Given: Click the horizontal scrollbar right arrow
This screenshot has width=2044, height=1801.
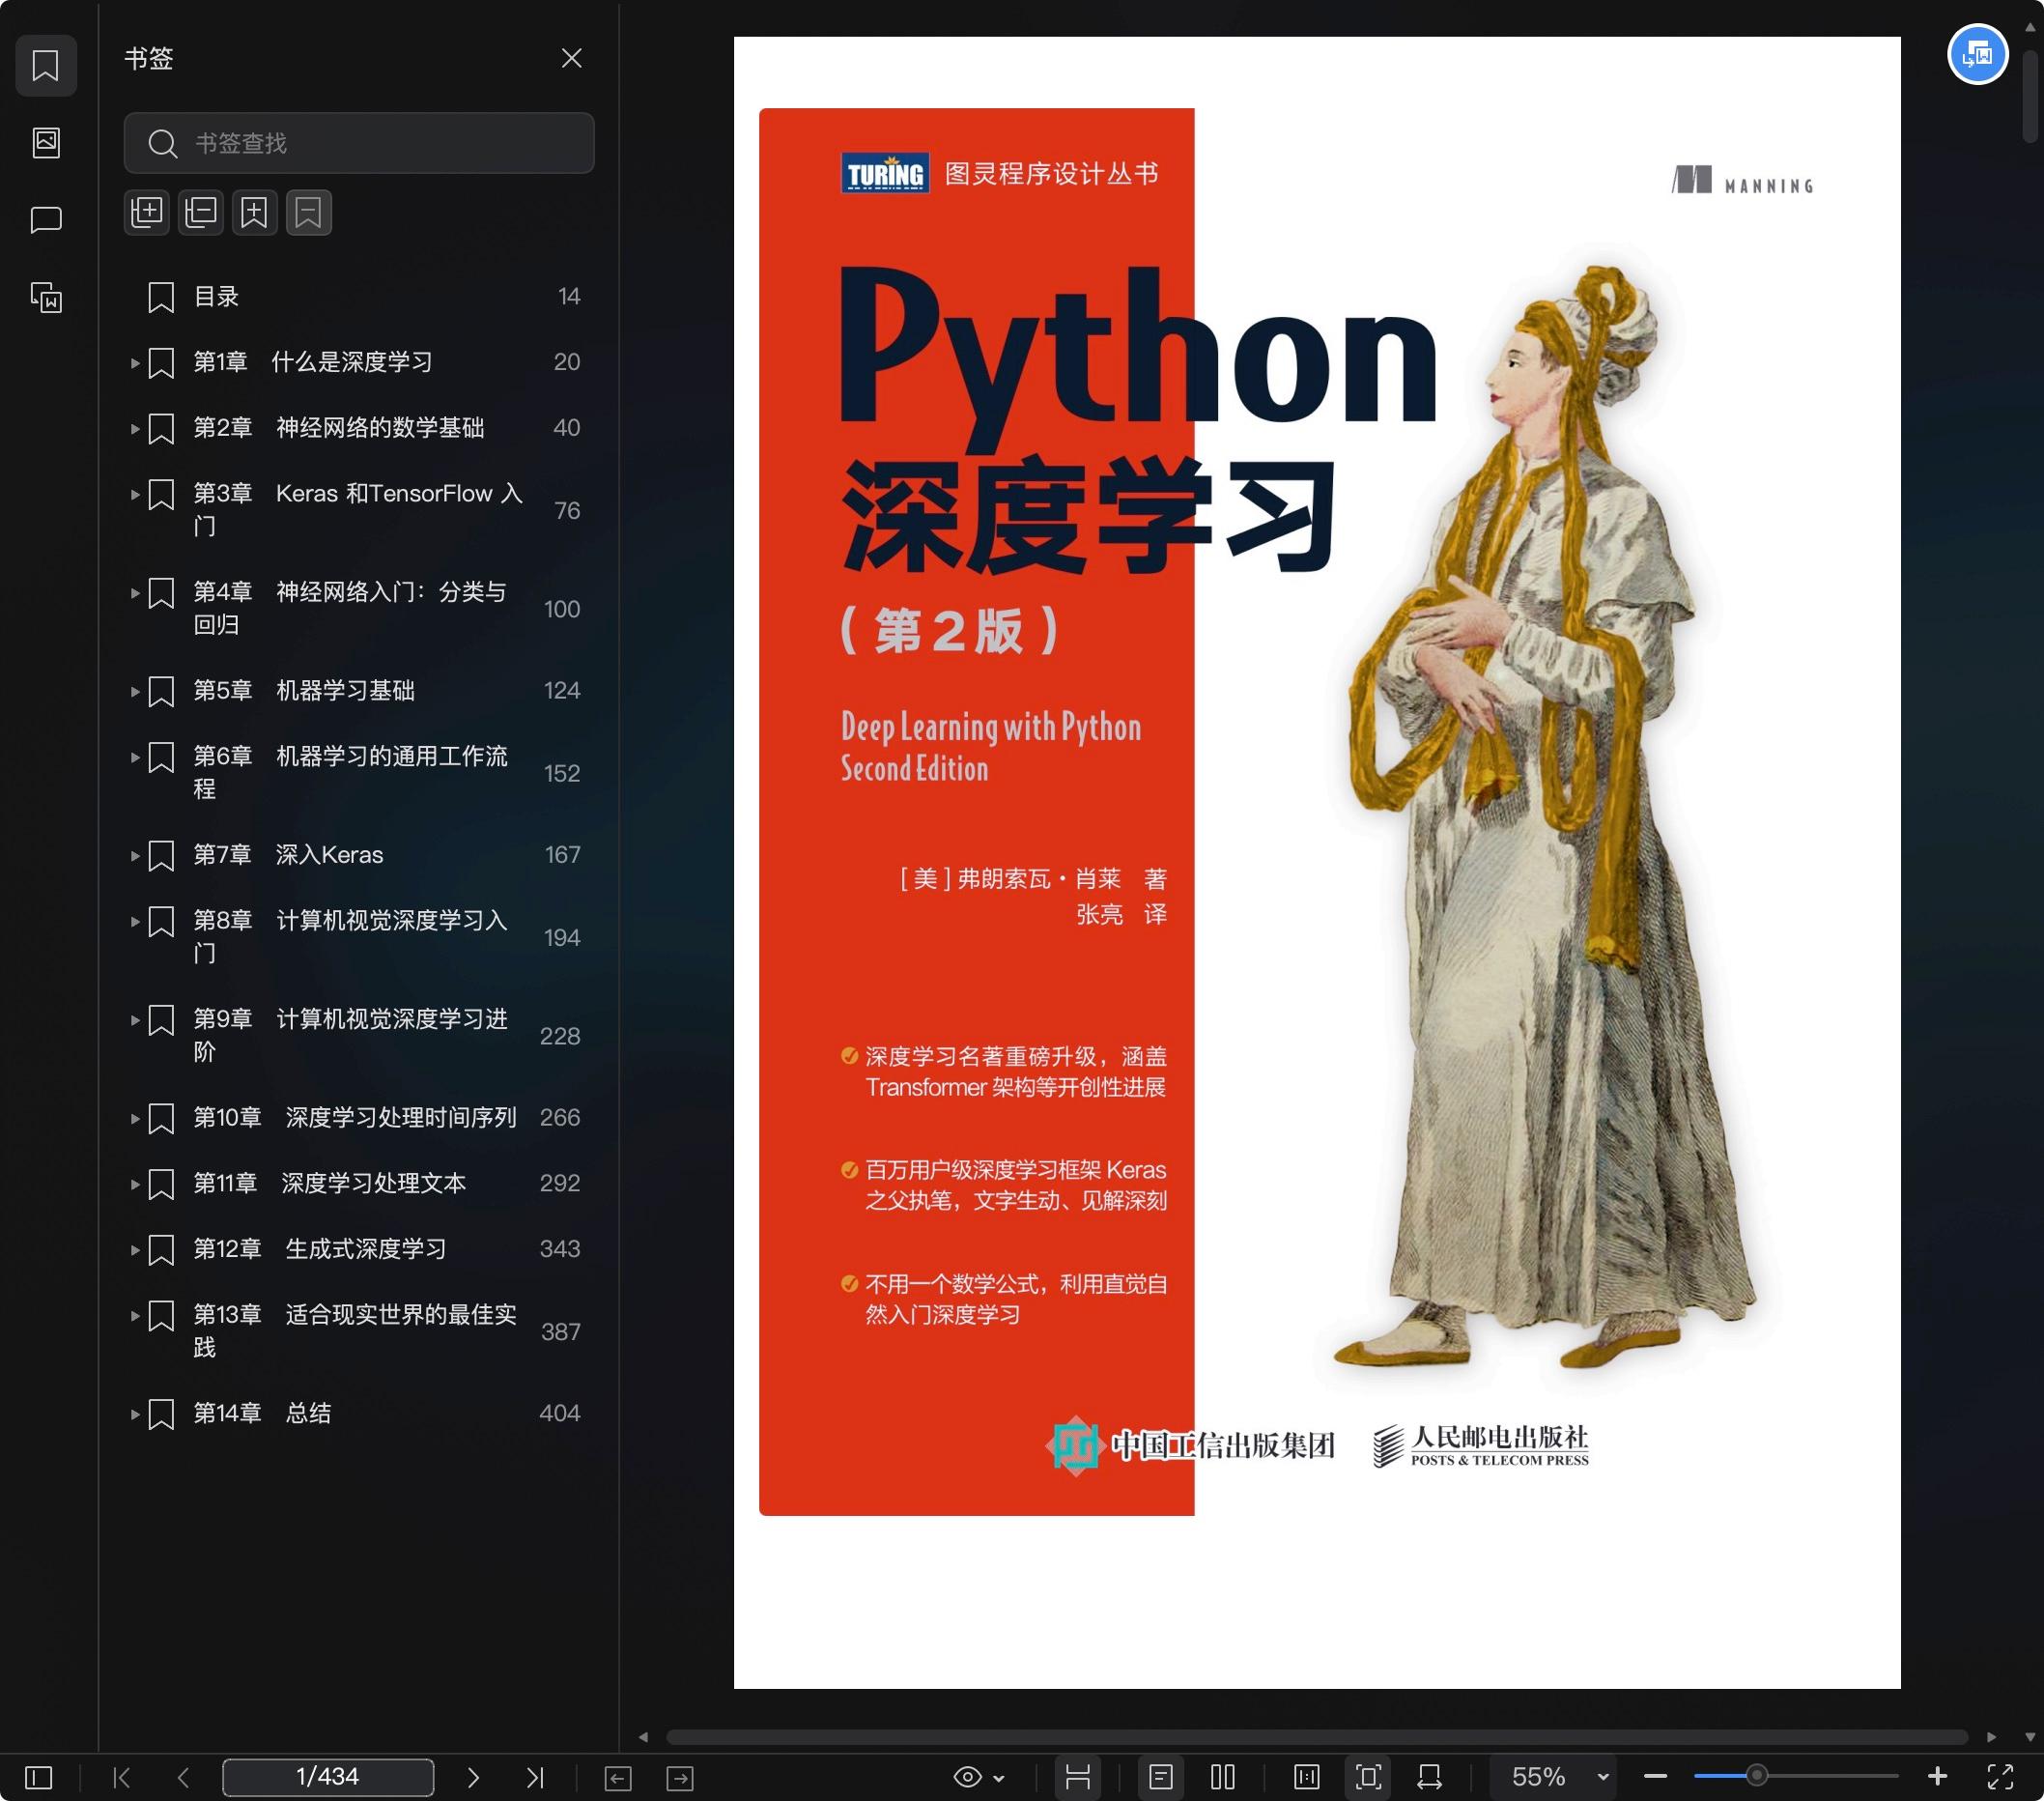Looking at the screenshot, I should coord(1991,1737).
